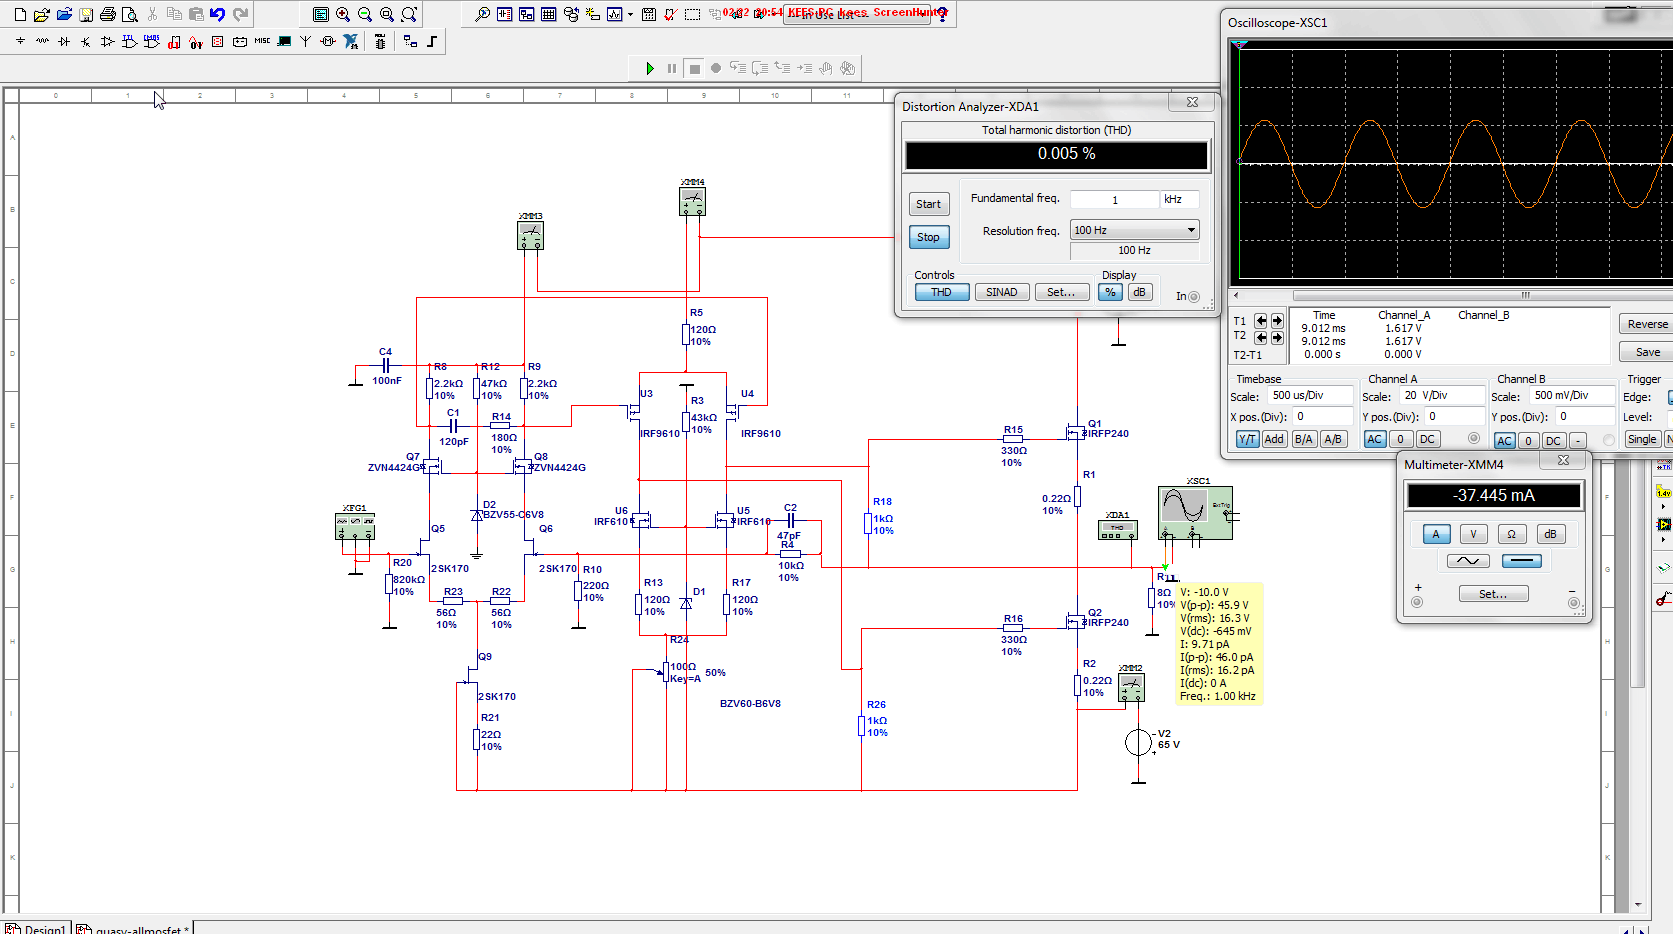Screen dimensions: 1673x934
Task: Click Channel B scale 500 mV/Div field
Action: pyautogui.click(x=1573, y=395)
